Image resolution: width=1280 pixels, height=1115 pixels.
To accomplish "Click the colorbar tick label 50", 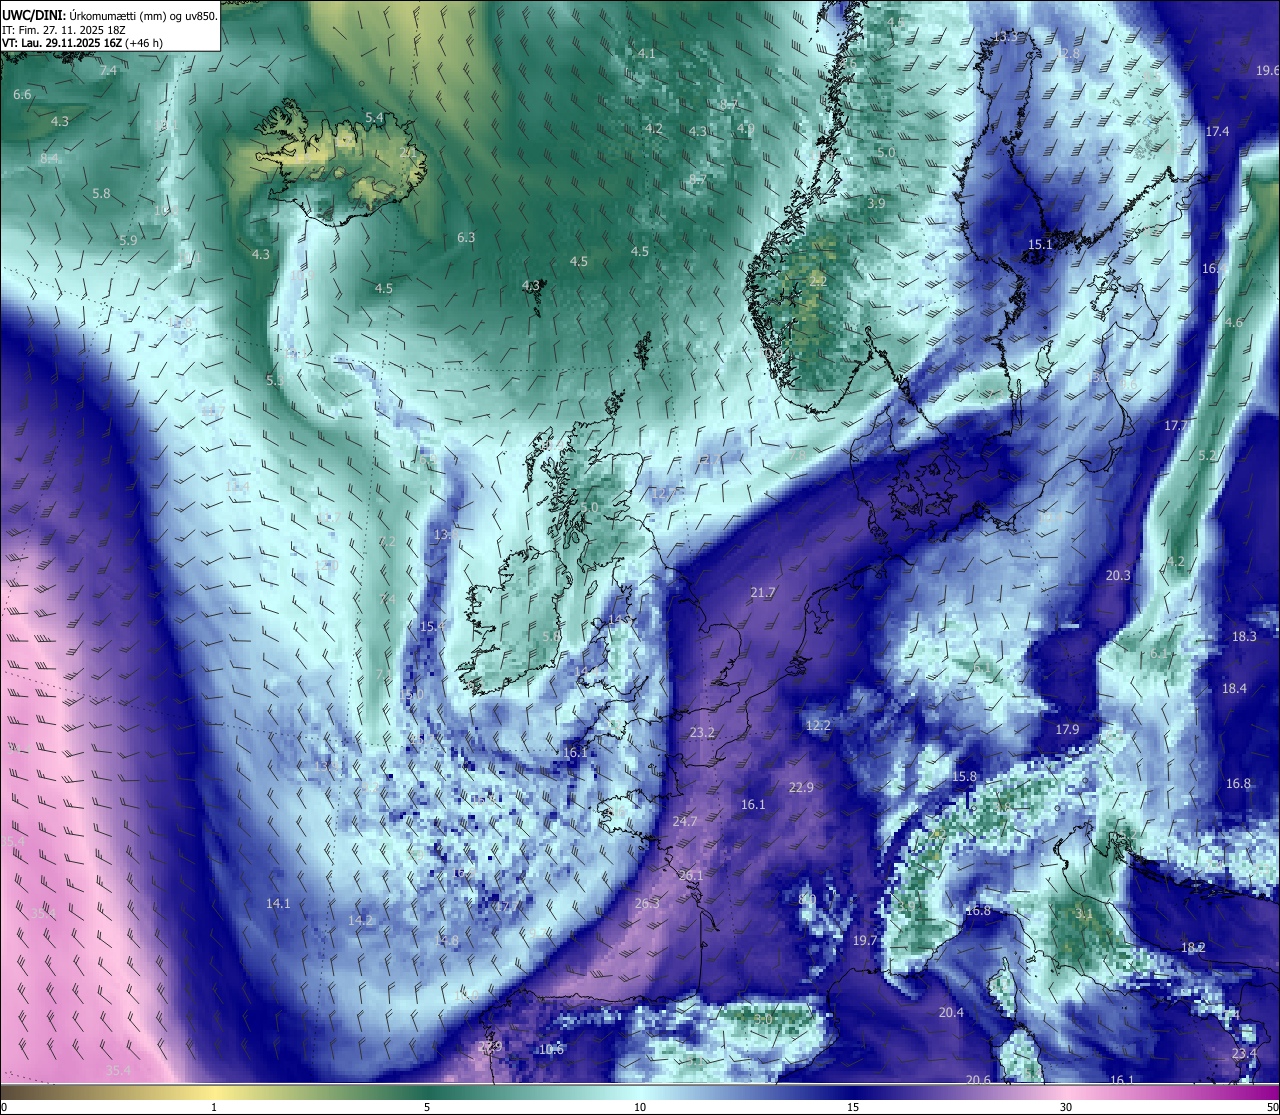I will 1272,1107.
